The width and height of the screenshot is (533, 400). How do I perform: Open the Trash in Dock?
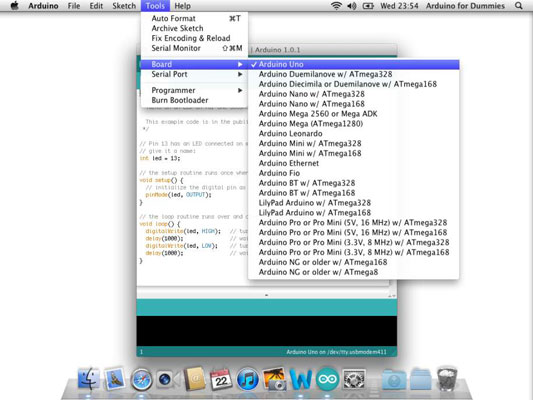pyautogui.click(x=447, y=379)
